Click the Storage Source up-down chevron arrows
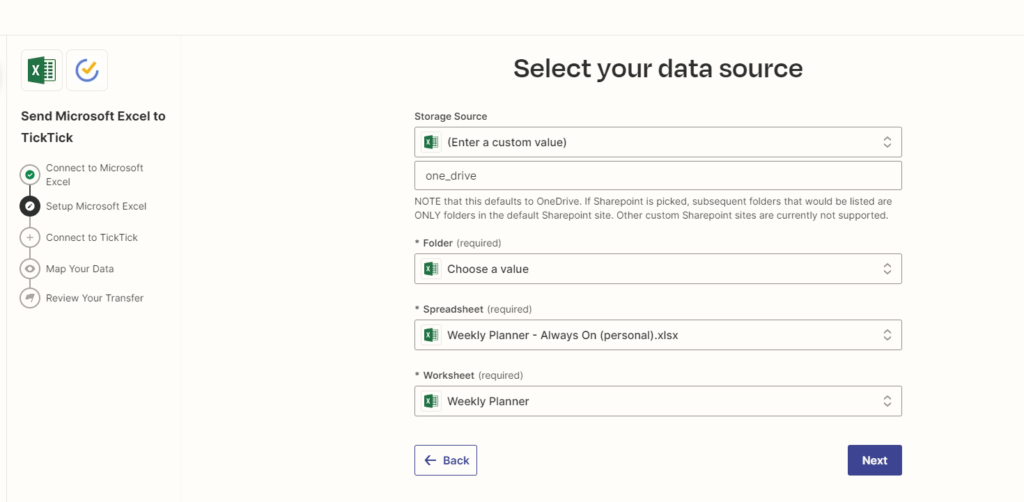This screenshot has height=502, width=1024. pos(887,142)
